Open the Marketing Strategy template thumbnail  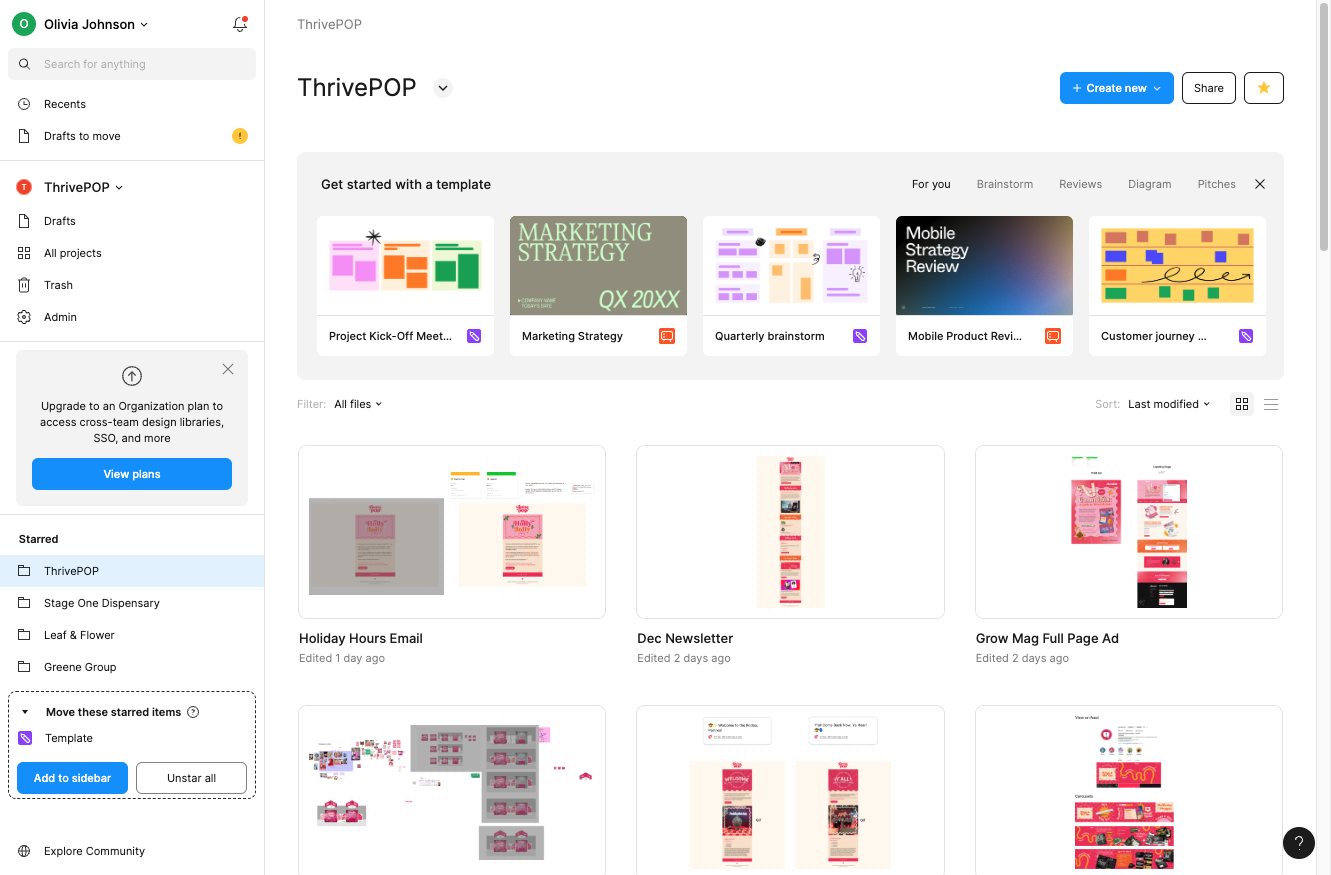click(x=598, y=266)
